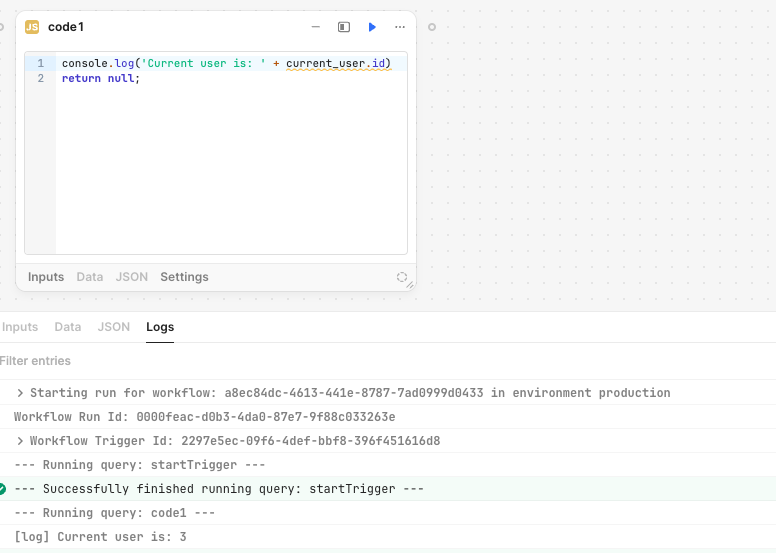Click the green success check icon in logs
The image size is (776, 553).
pyautogui.click(x=2, y=489)
